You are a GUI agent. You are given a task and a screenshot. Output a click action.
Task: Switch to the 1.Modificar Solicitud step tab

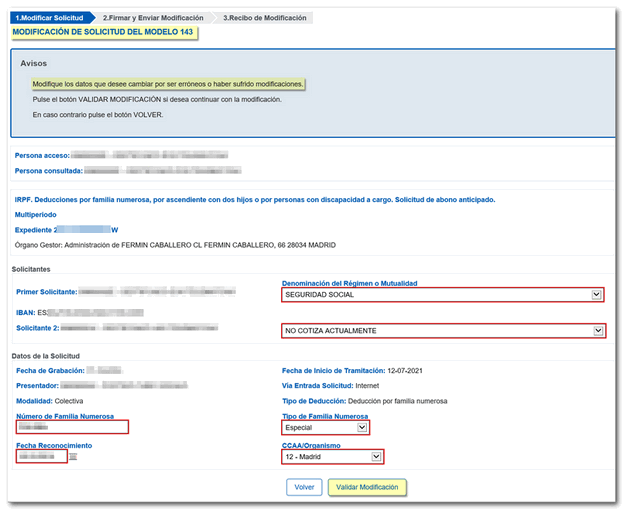click(49, 18)
